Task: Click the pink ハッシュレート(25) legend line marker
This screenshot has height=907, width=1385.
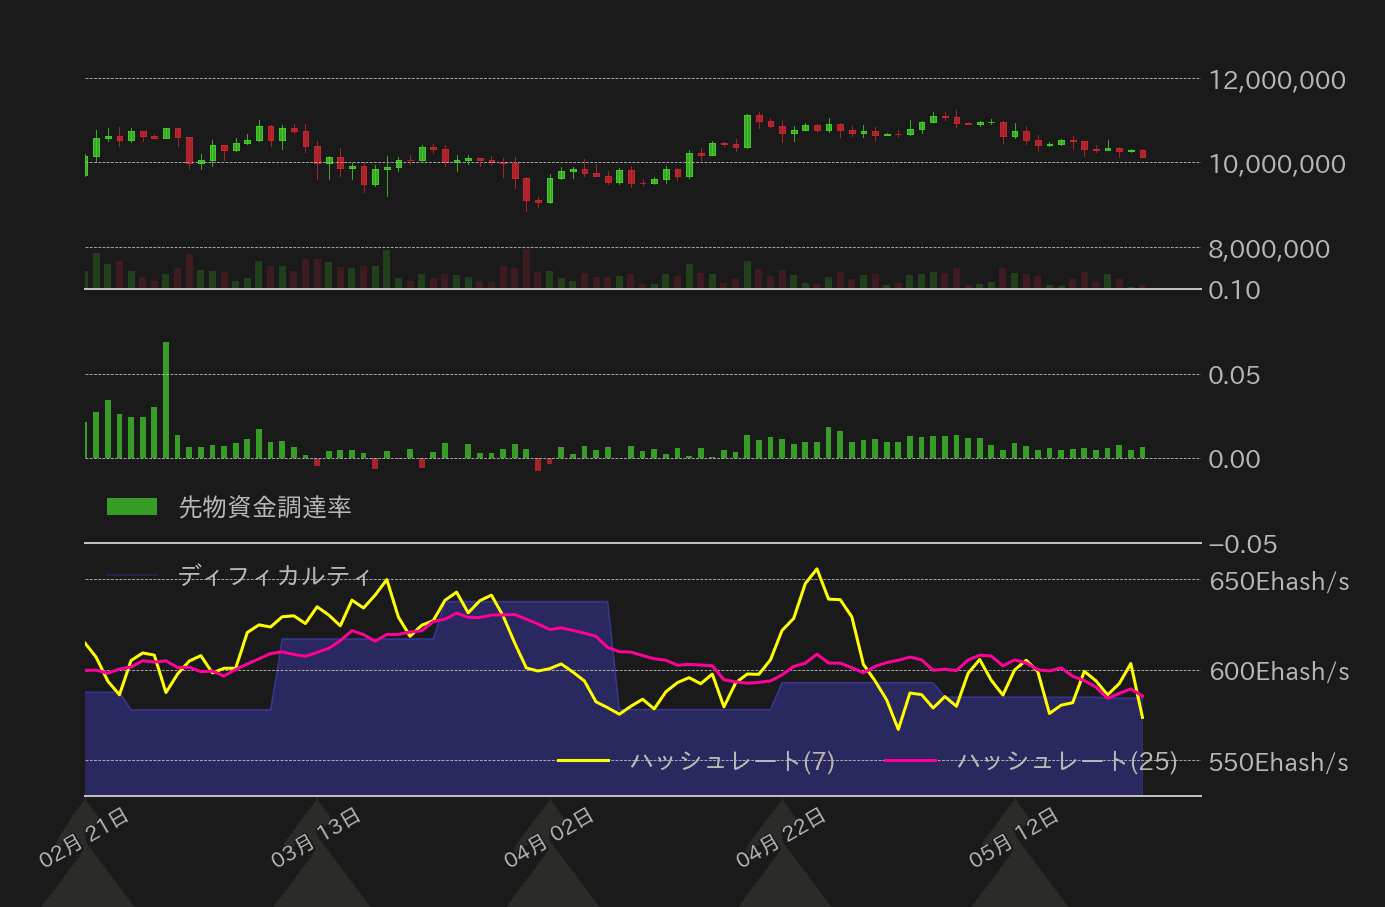Action: click(910, 761)
